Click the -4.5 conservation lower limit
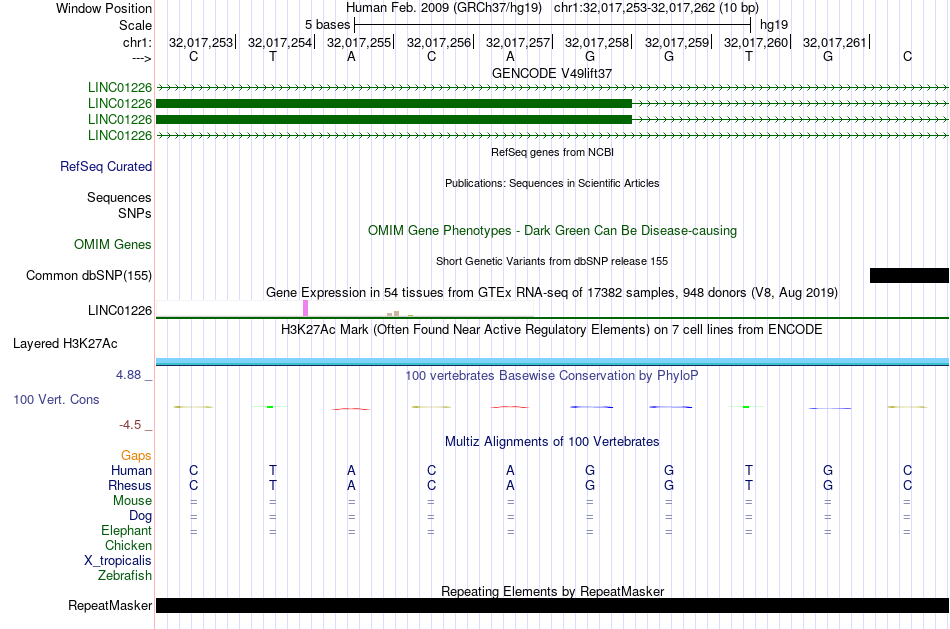Image resolution: width=950 pixels, height=629 pixels. pyautogui.click(x=130, y=425)
